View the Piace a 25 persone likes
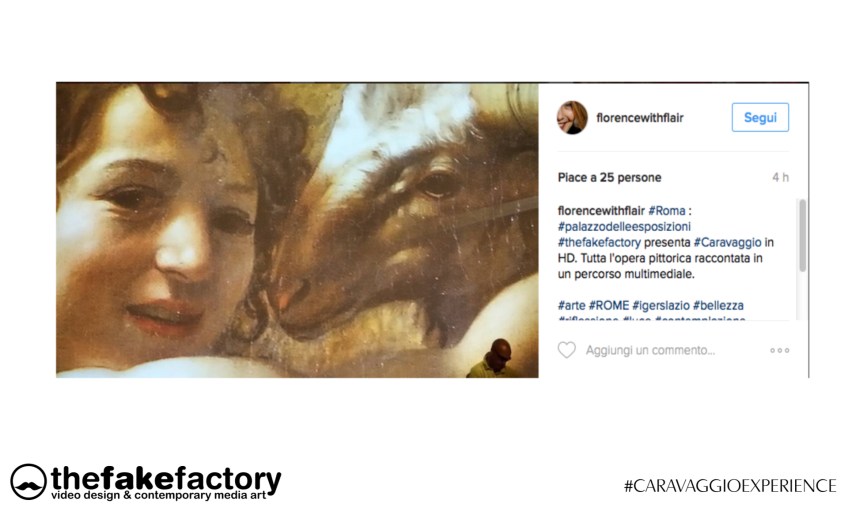 pos(610,177)
